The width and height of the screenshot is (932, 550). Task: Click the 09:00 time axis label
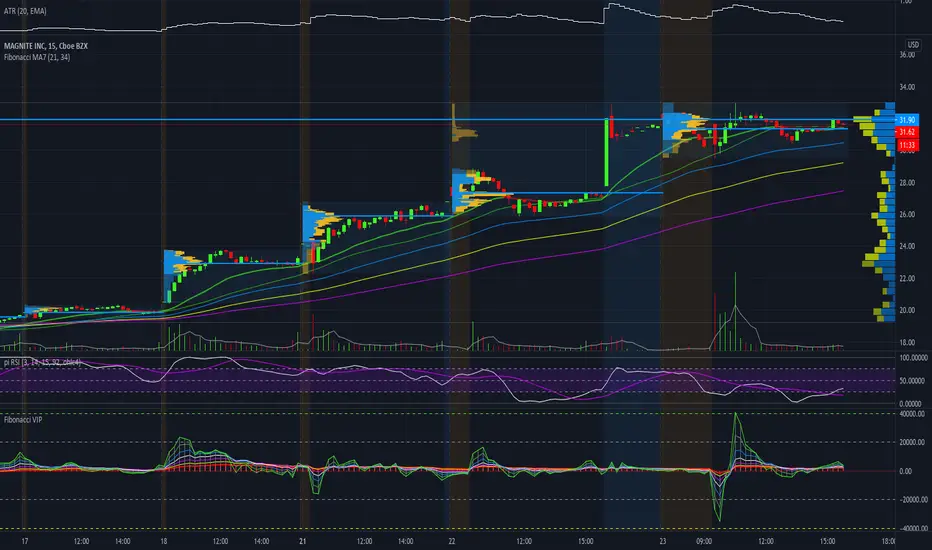[x=704, y=542]
